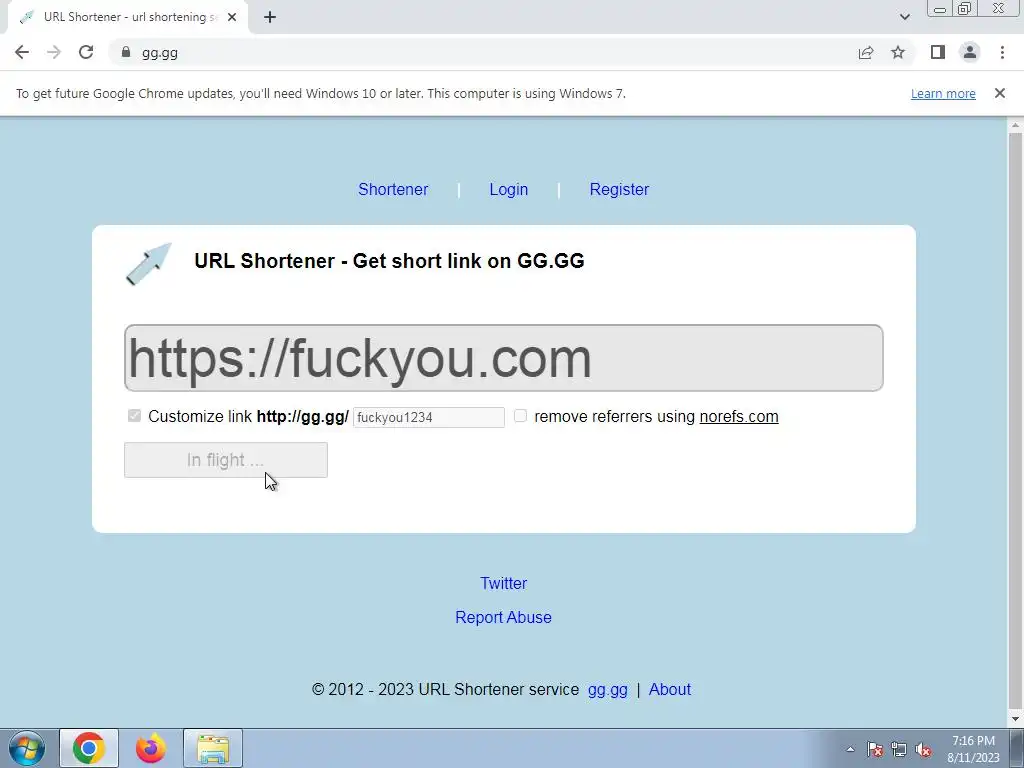Open a new browser tab

click(270, 17)
